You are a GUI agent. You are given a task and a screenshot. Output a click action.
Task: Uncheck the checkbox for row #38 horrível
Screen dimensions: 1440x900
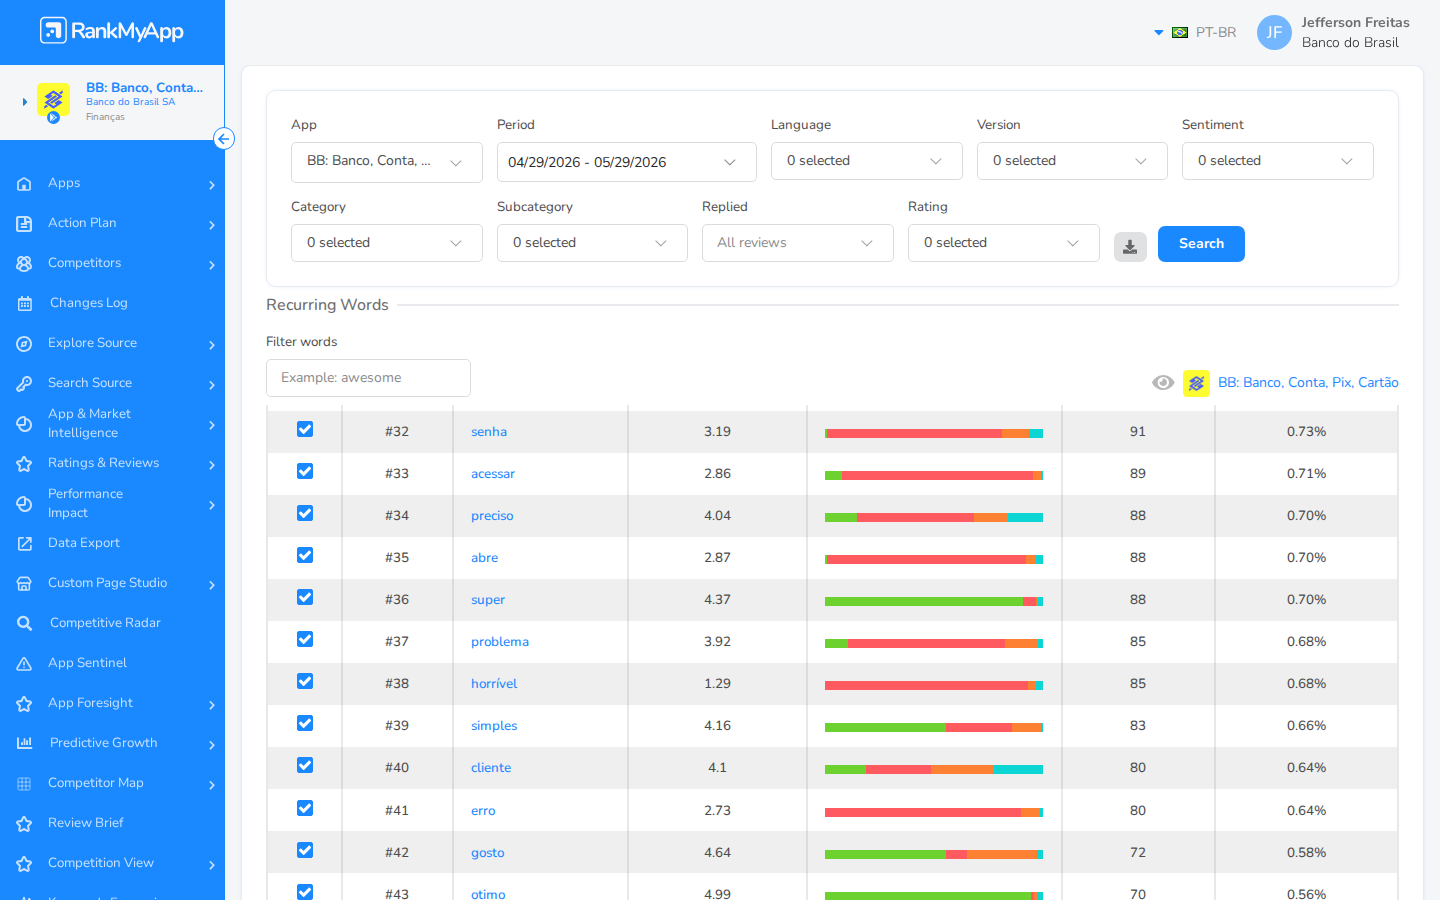point(305,681)
